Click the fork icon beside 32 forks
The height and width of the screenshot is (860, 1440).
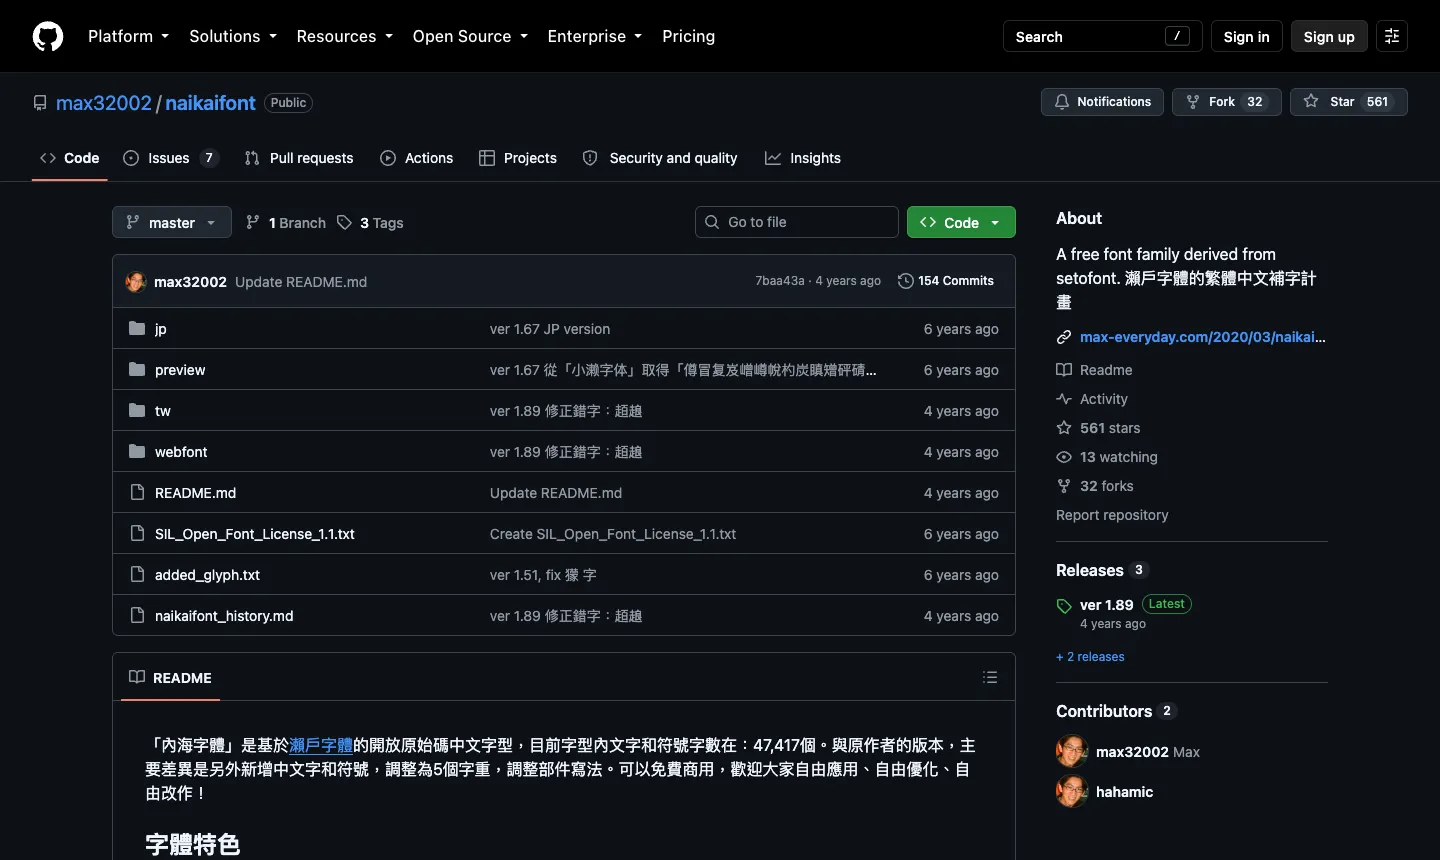click(1064, 486)
